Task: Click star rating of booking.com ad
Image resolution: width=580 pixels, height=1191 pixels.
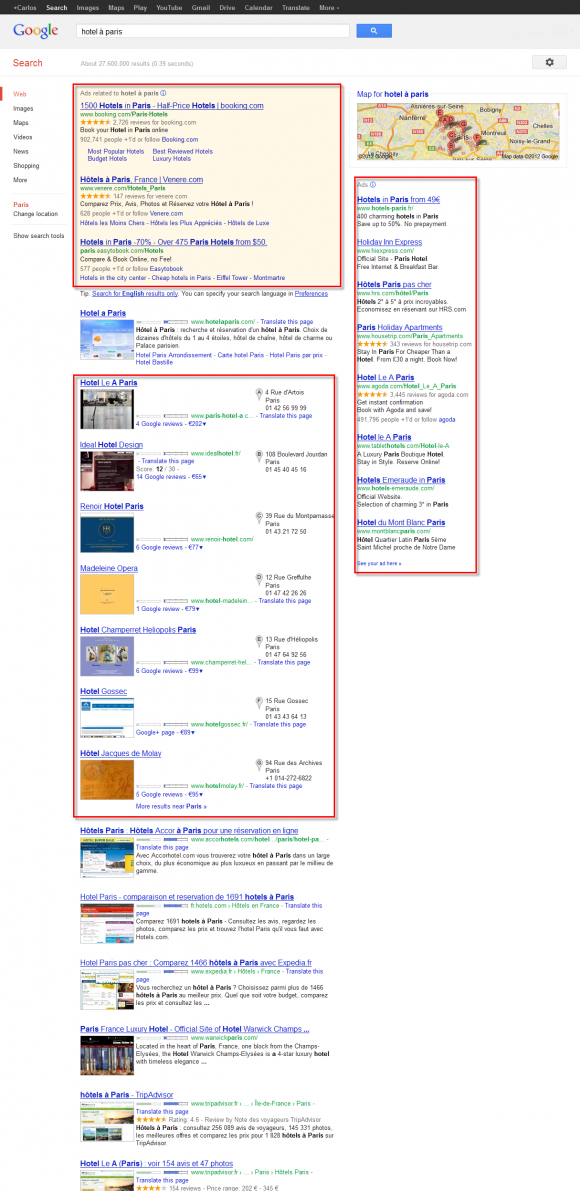Action: click(x=95, y=122)
